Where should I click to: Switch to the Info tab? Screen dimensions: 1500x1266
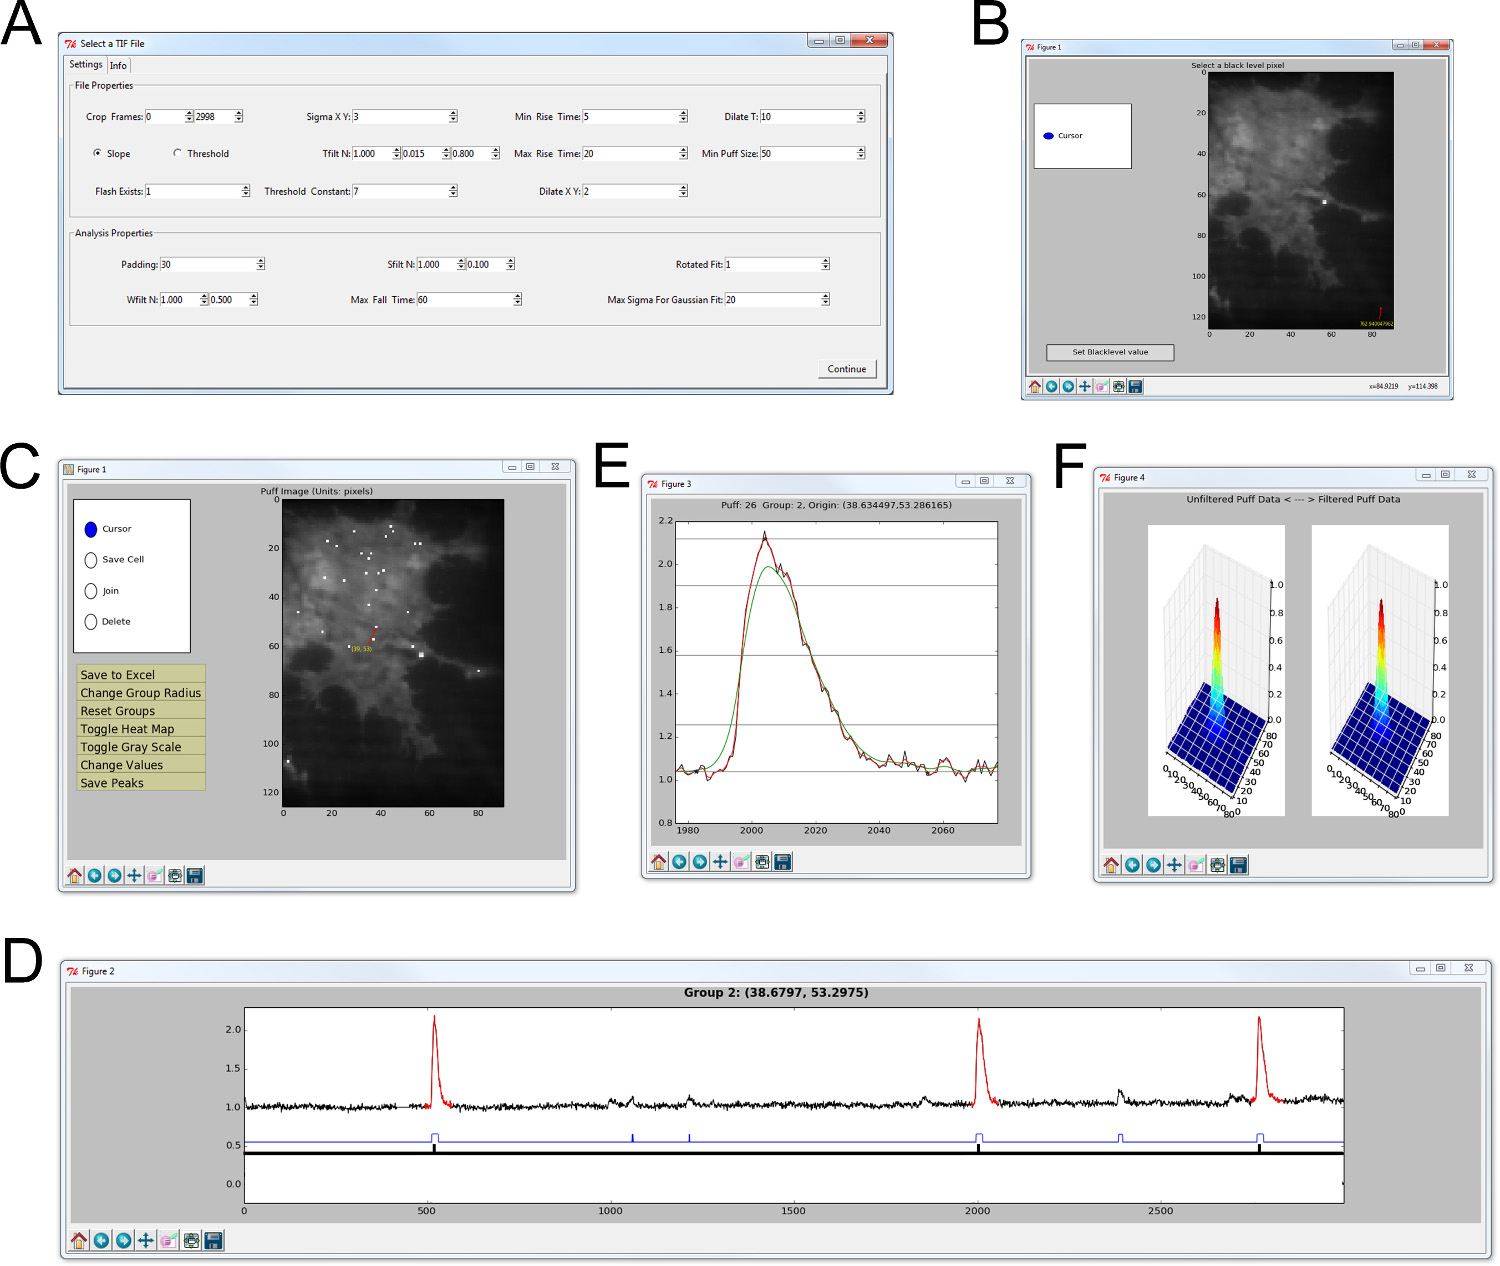[x=118, y=66]
